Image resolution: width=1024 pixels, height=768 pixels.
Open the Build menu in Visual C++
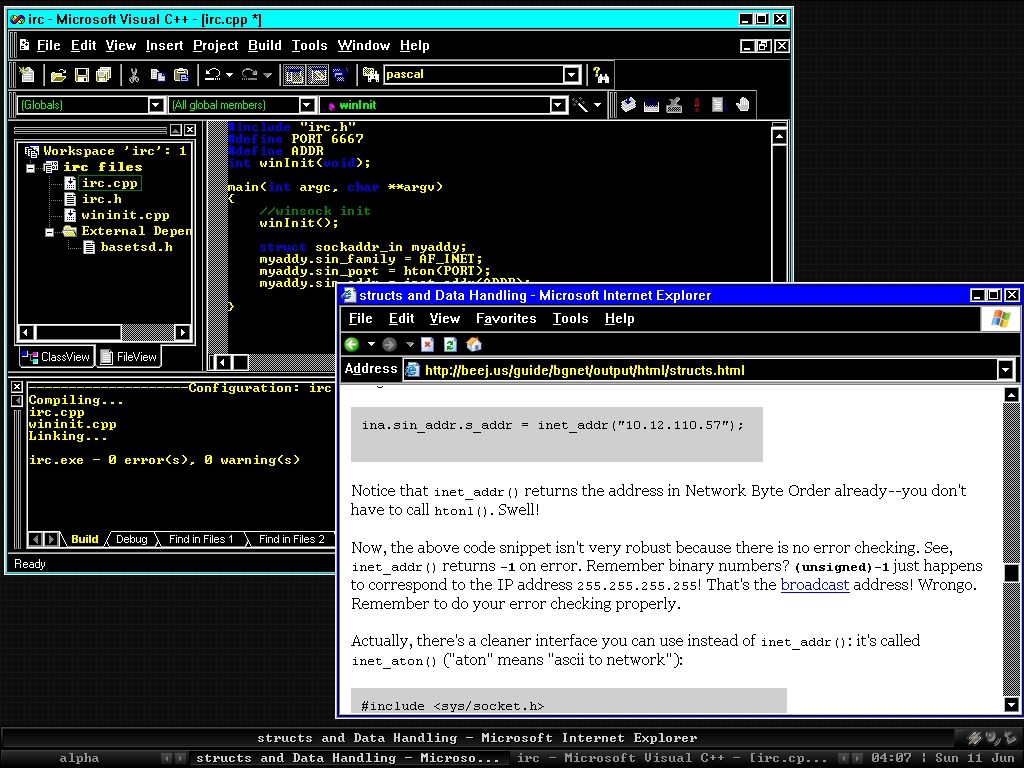264,46
